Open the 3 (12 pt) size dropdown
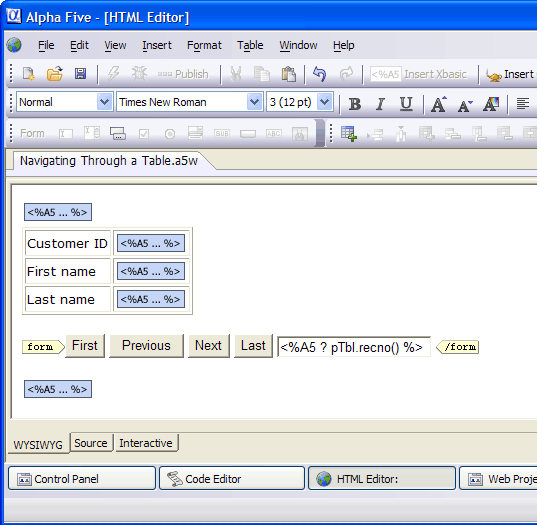The height and width of the screenshot is (525, 537). pos(325,102)
